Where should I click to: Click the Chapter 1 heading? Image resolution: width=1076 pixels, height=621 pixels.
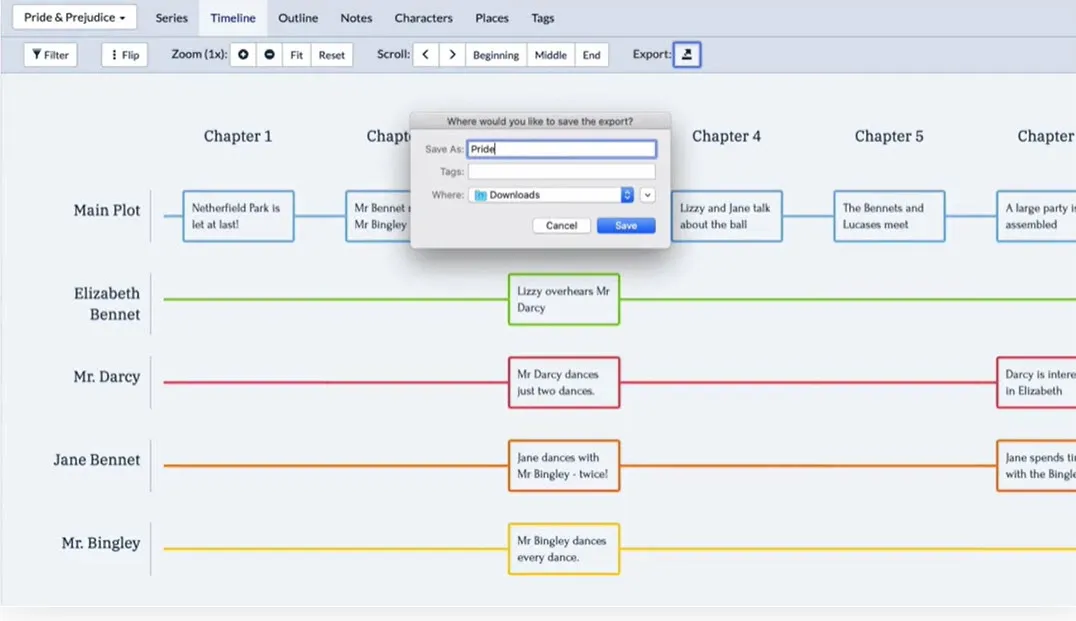coord(238,136)
